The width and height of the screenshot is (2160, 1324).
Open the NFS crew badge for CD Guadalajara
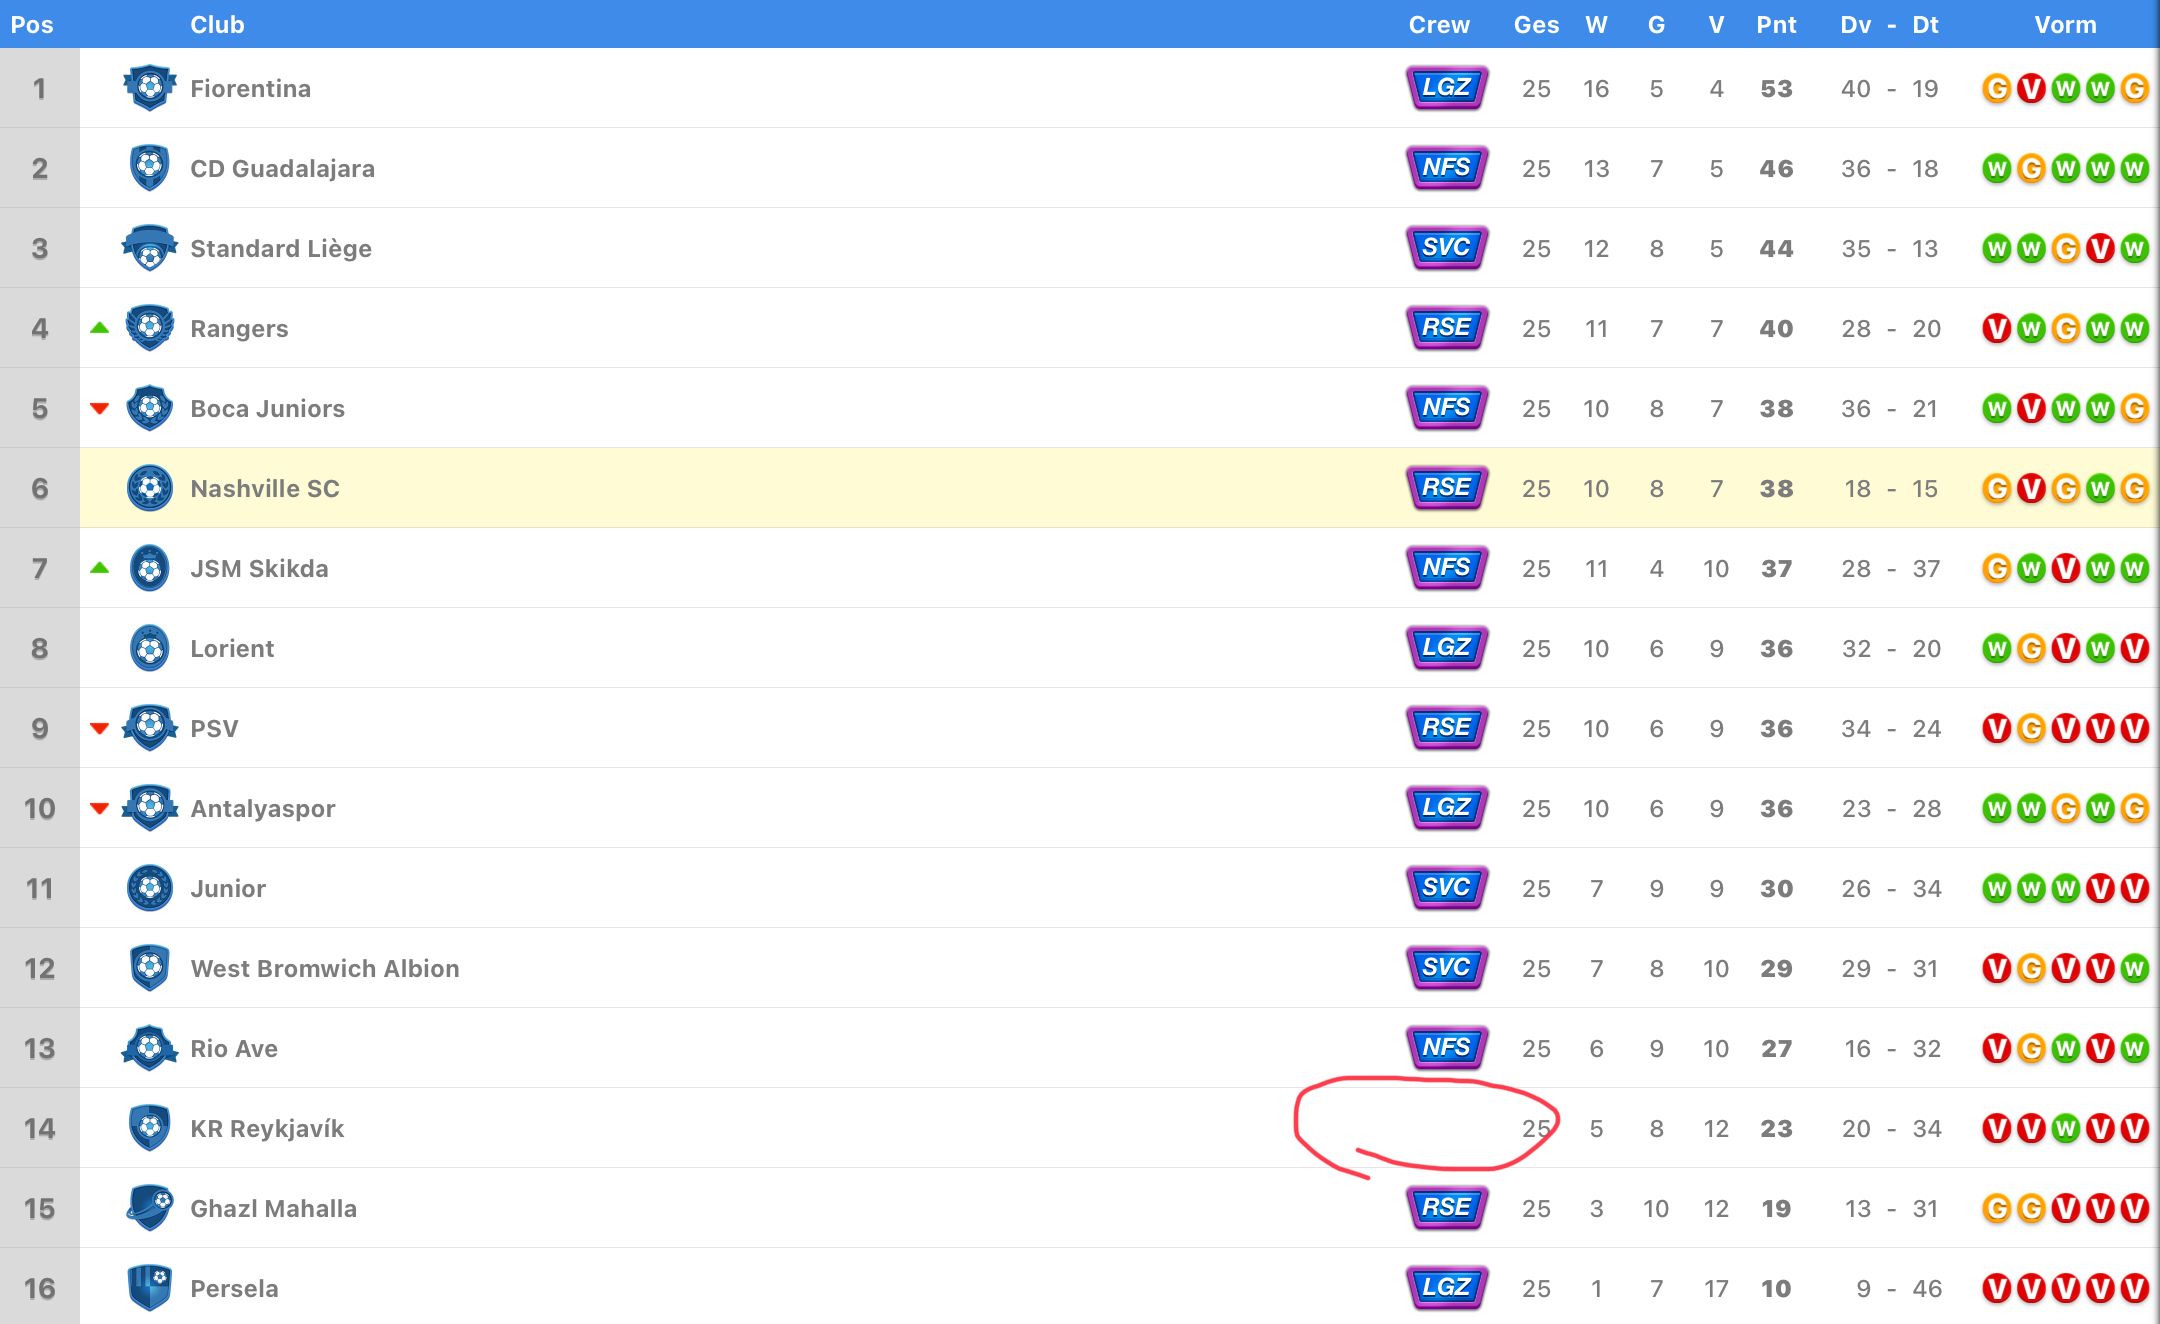click(x=1447, y=168)
